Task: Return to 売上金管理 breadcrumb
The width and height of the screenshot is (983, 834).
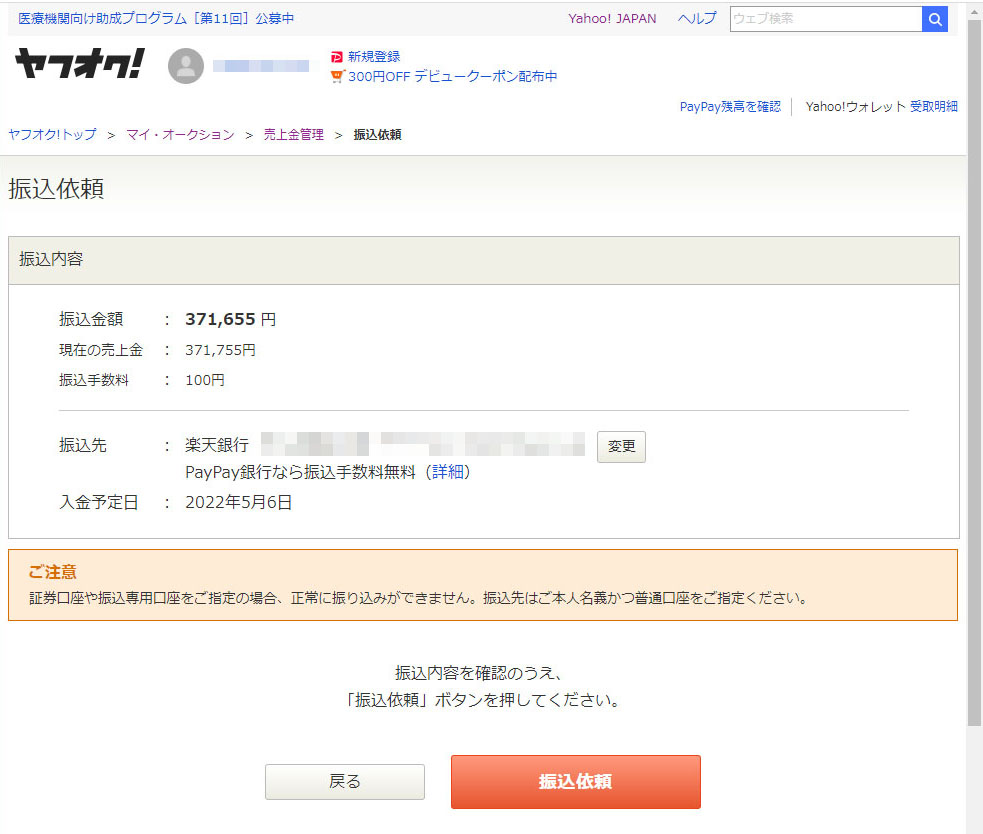Action: (293, 135)
